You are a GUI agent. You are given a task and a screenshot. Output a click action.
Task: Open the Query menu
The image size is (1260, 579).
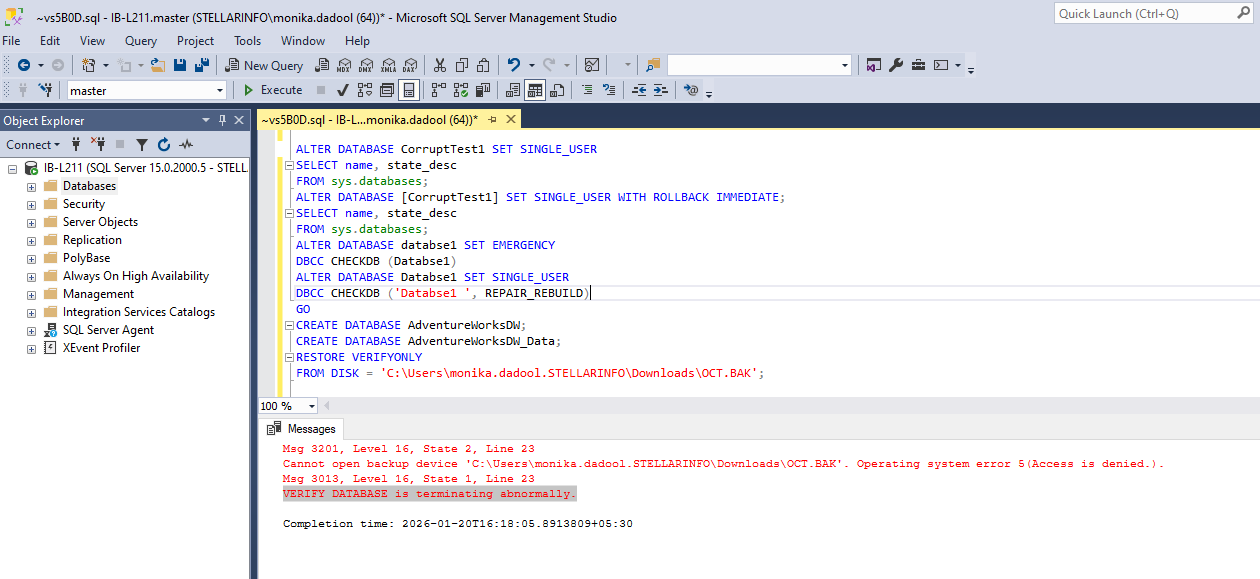point(141,41)
